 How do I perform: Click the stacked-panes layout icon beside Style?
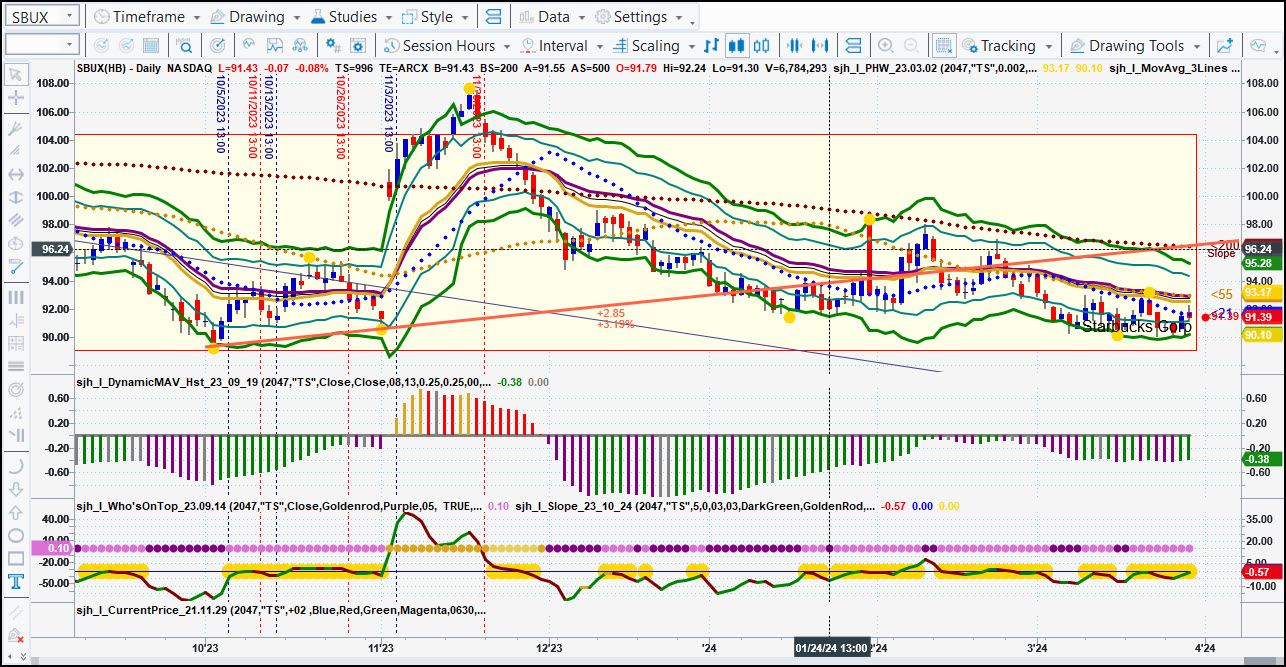point(493,17)
